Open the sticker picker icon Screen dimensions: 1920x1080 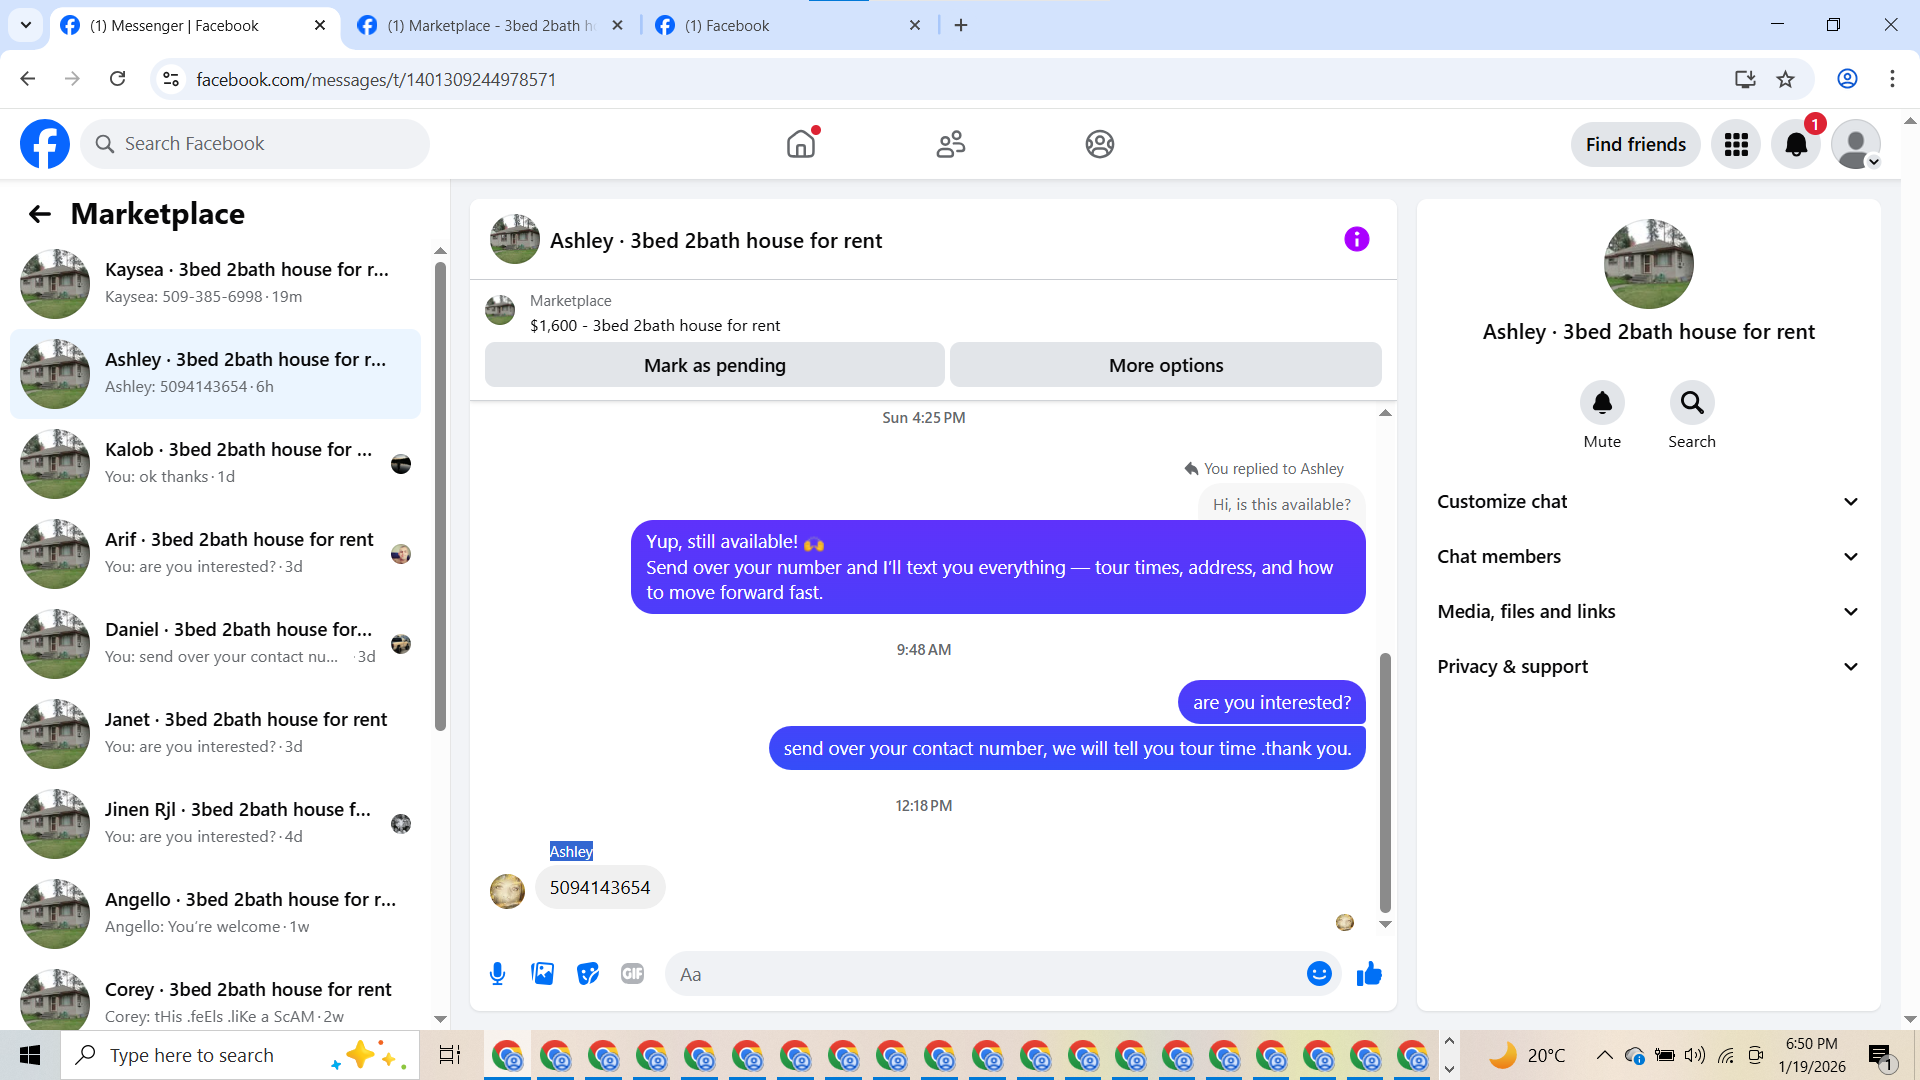(587, 974)
